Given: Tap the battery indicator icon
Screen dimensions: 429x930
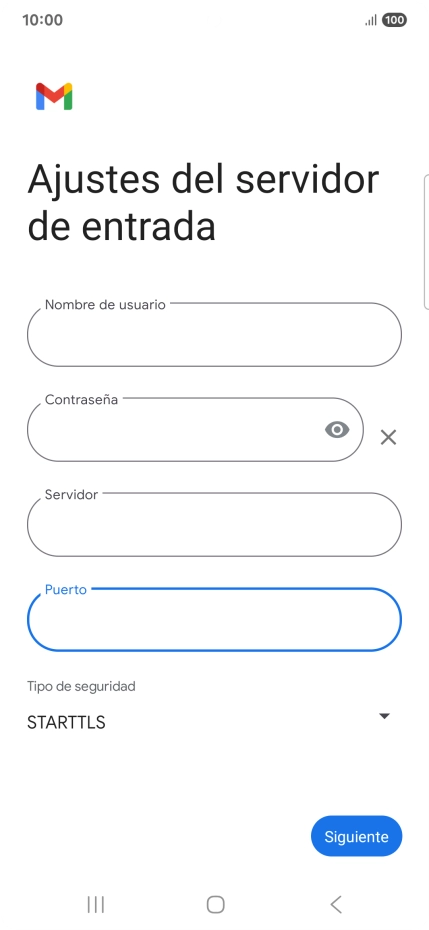Looking at the screenshot, I should point(394,20).
